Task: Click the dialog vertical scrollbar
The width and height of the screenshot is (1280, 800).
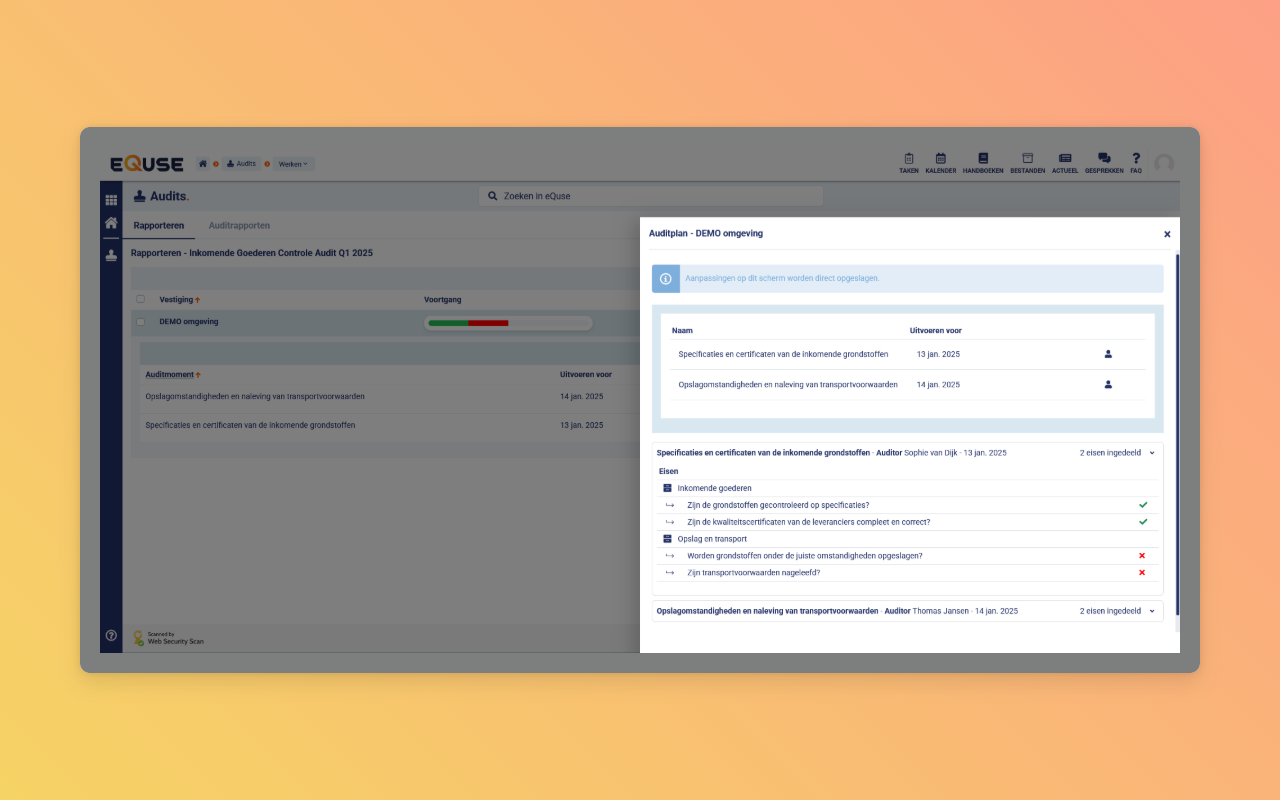Action: tap(1177, 435)
